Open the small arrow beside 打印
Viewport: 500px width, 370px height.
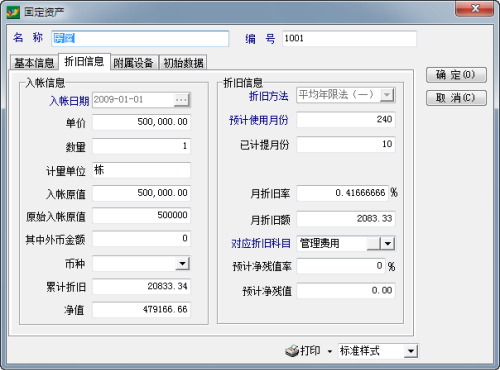click(x=330, y=351)
